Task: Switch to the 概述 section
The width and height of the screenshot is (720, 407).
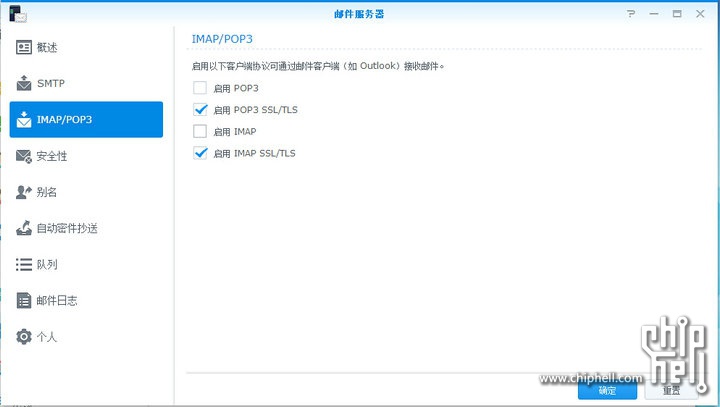Action: tap(86, 47)
